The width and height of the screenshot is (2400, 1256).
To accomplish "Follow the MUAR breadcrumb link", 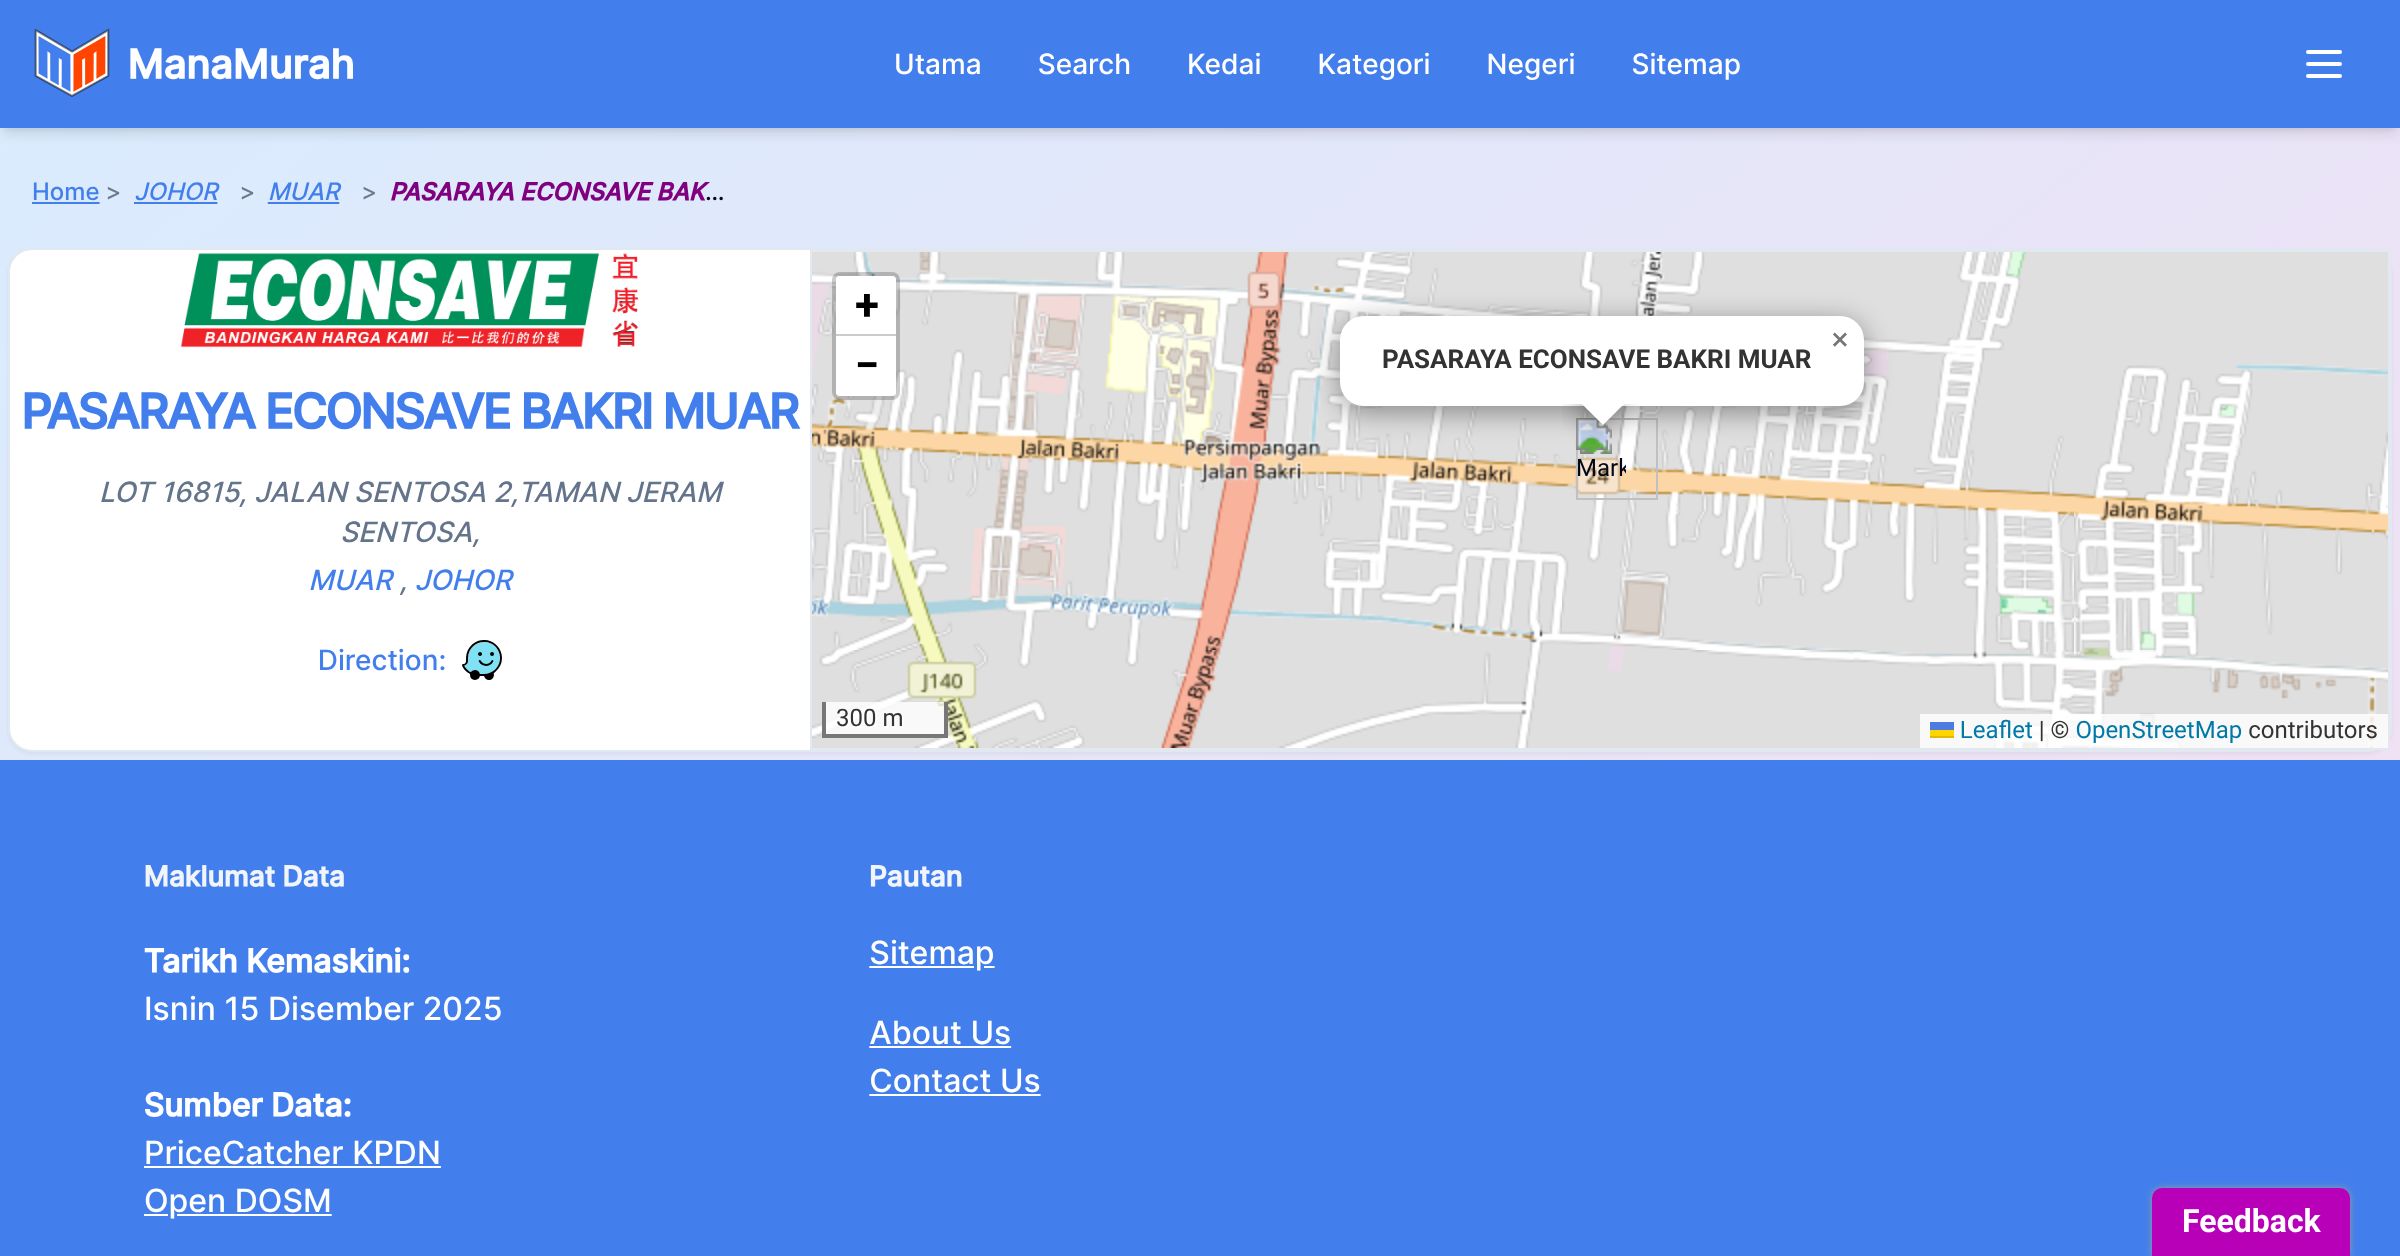I will pos(304,191).
